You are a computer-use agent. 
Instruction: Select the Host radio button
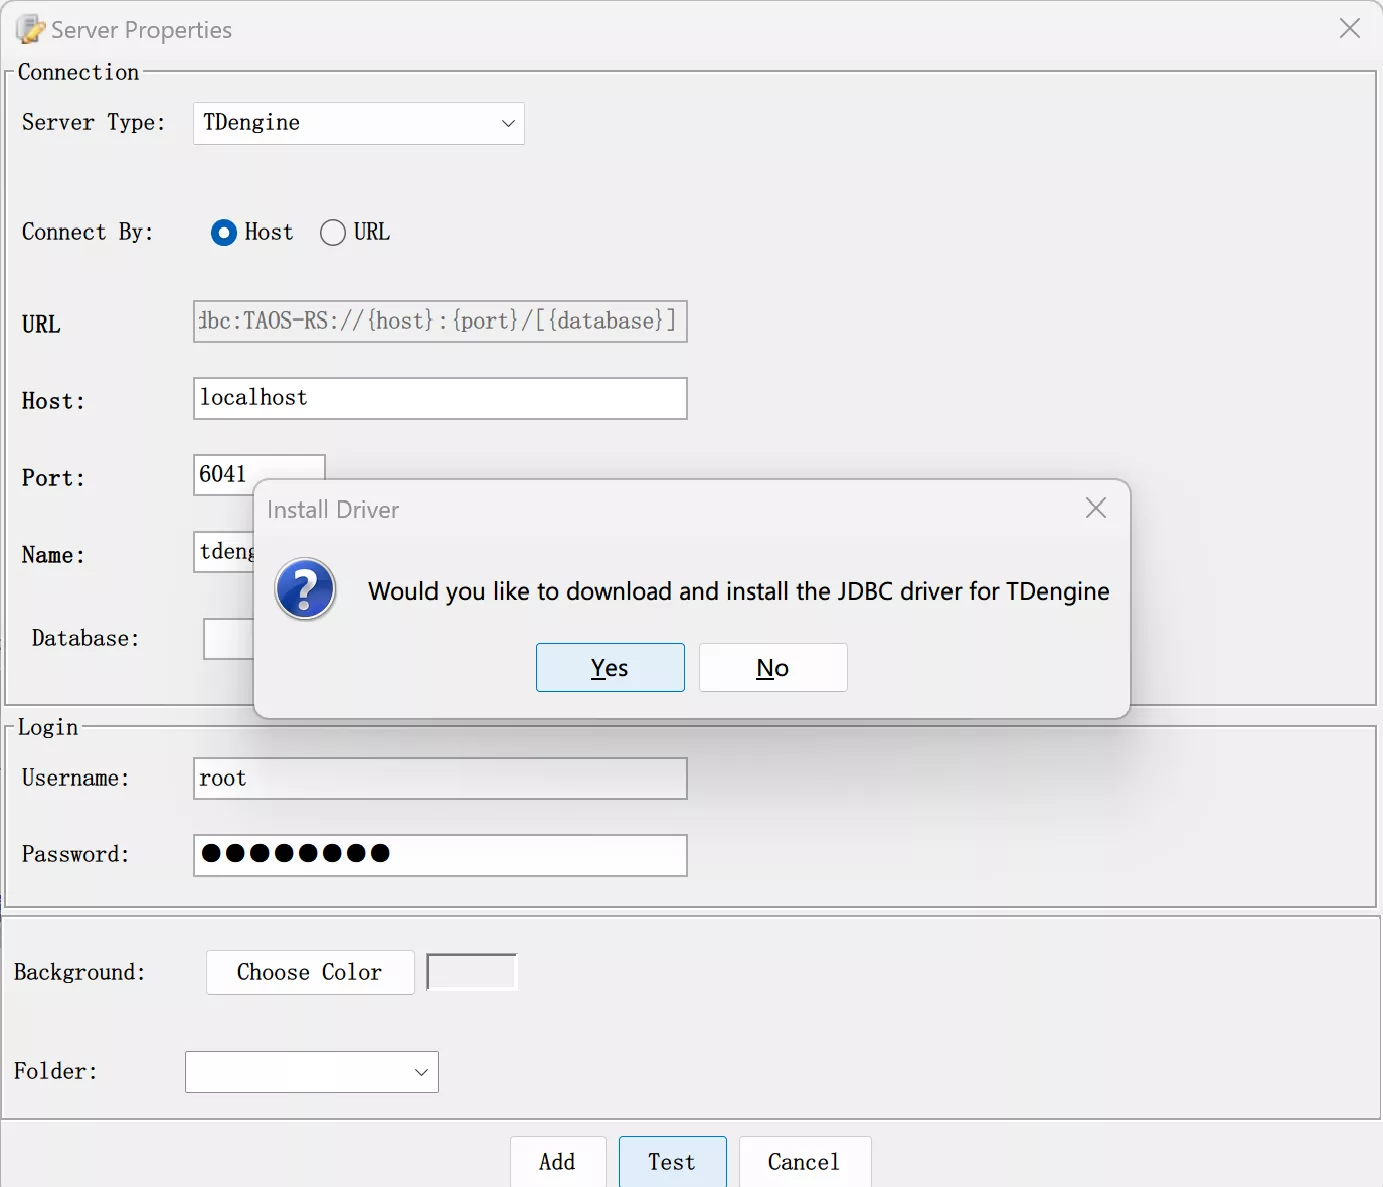click(223, 232)
